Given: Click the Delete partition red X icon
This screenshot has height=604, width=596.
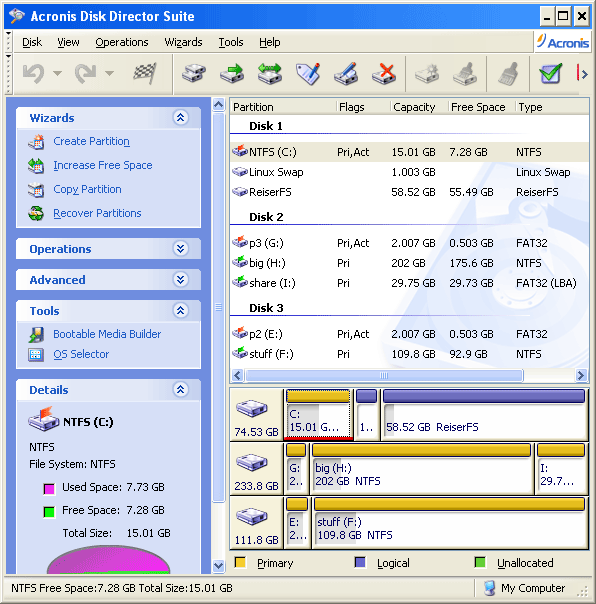Looking at the screenshot, I should tap(384, 73).
